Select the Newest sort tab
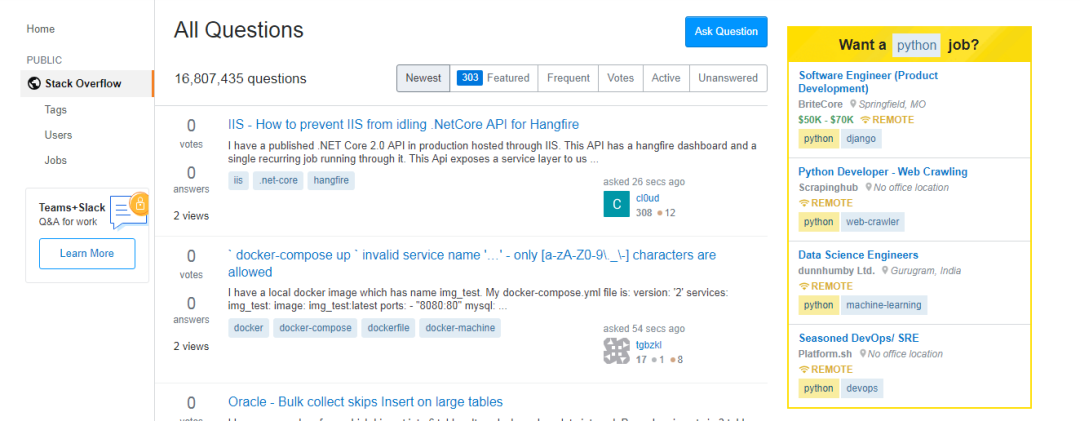 pyautogui.click(x=423, y=78)
